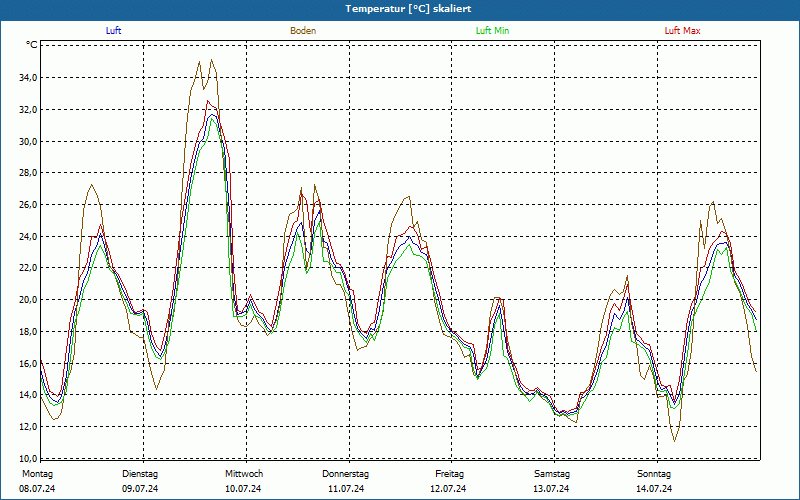The width and height of the screenshot is (800, 500).
Task: Click the 'Luft Max' legend label
Action: coord(682,31)
